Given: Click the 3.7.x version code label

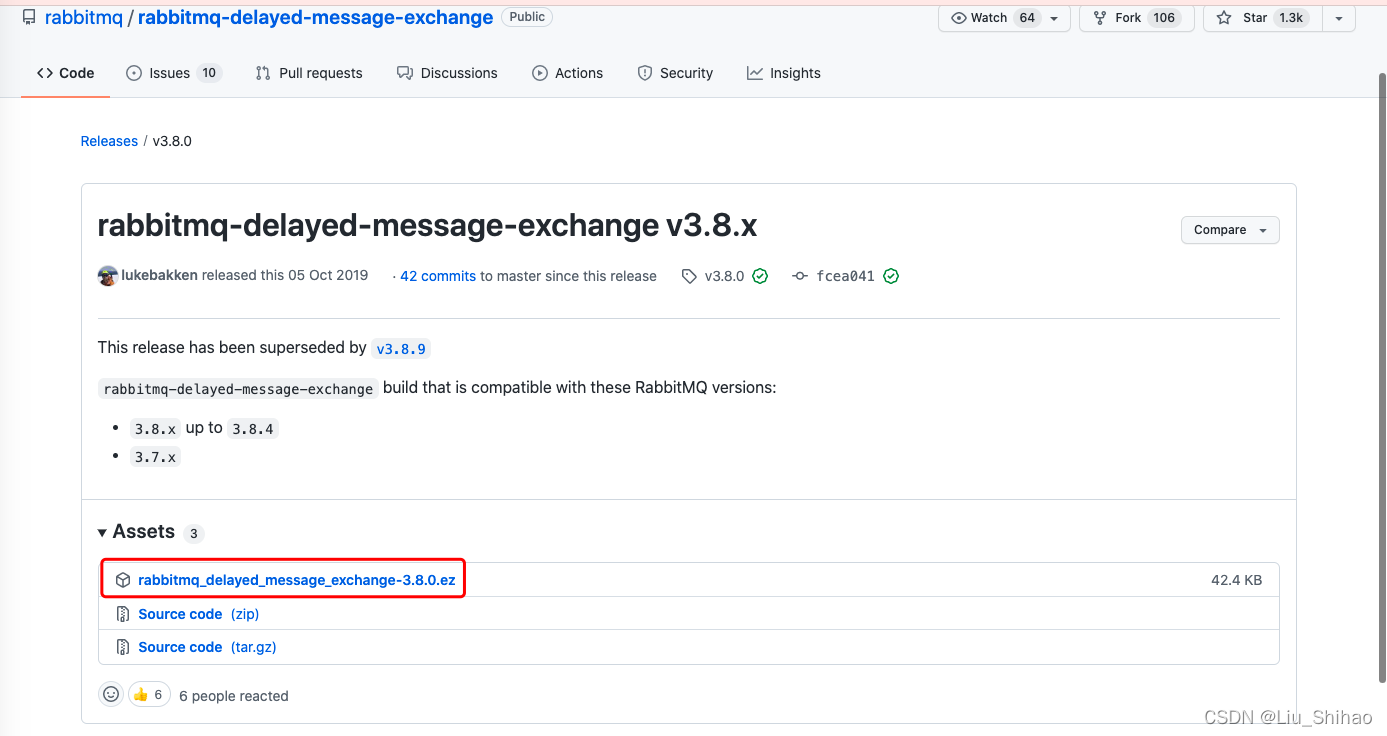Looking at the screenshot, I should pos(155,458).
